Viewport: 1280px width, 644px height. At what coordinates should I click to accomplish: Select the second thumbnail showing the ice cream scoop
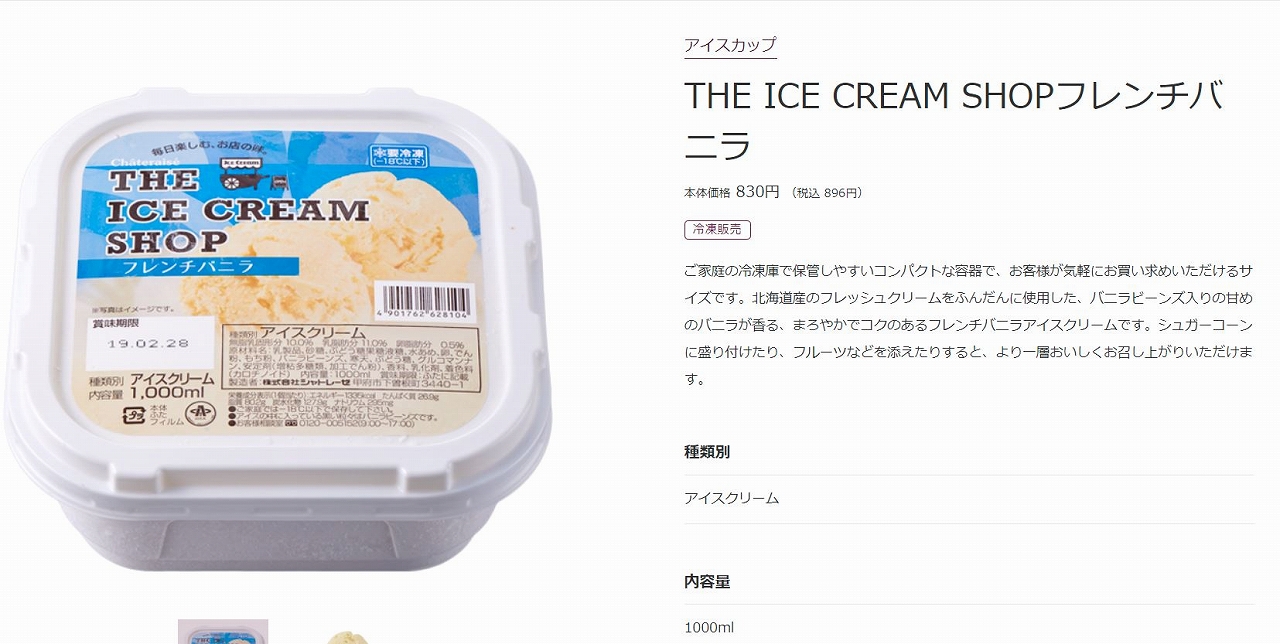tap(346, 636)
